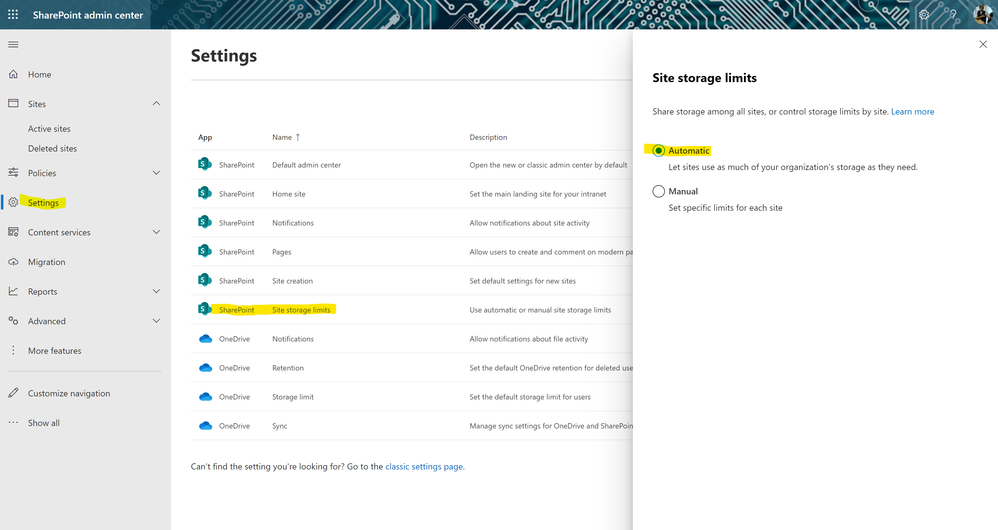Click the More features dots icon
The image size is (998, 530).
click(x=13, y=351)
